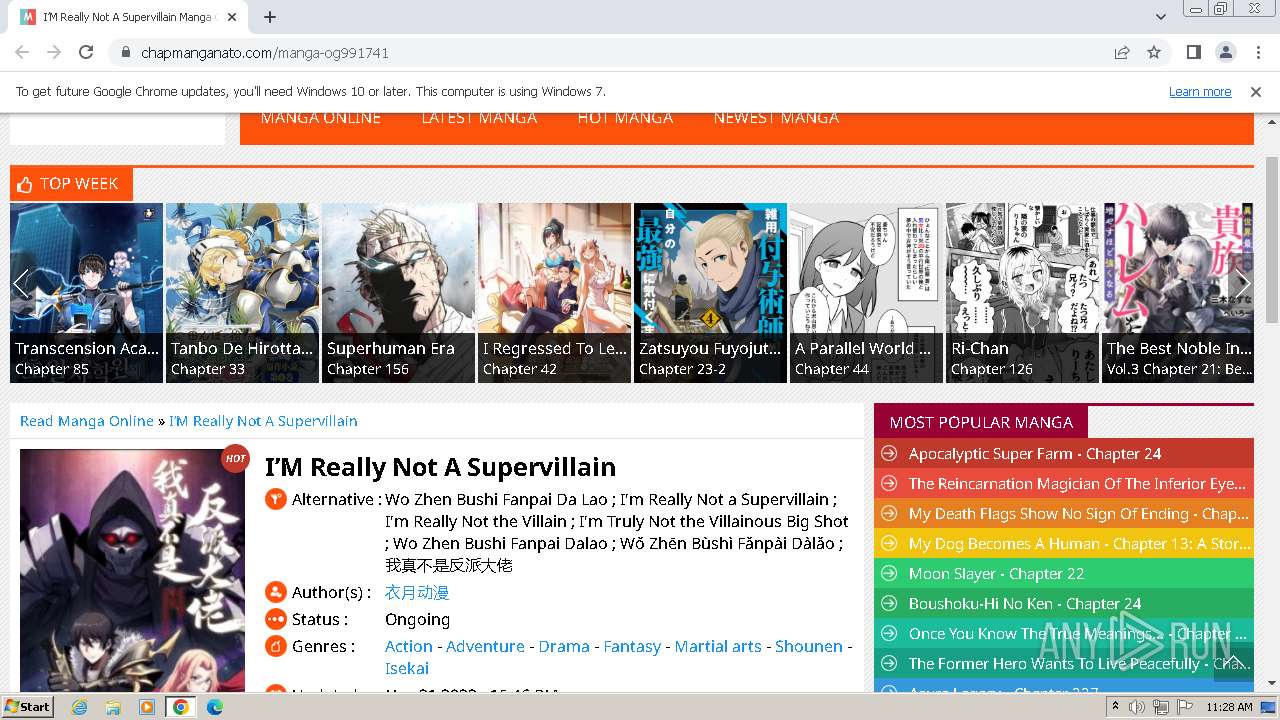
Task: Select the Shounen genre link
Action: [809, 647]
